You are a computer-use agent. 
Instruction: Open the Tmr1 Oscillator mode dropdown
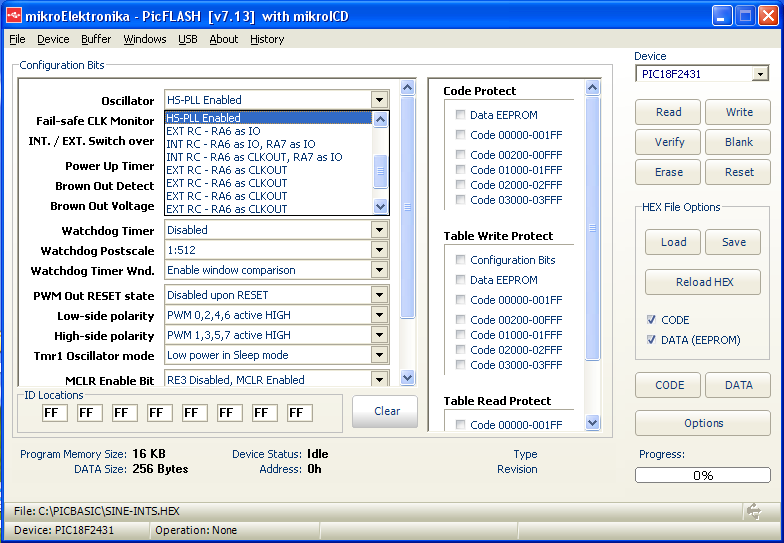coord(379,355)
